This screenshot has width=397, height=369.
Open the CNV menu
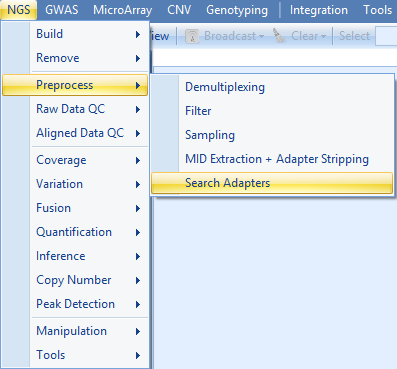click(179, 10)
